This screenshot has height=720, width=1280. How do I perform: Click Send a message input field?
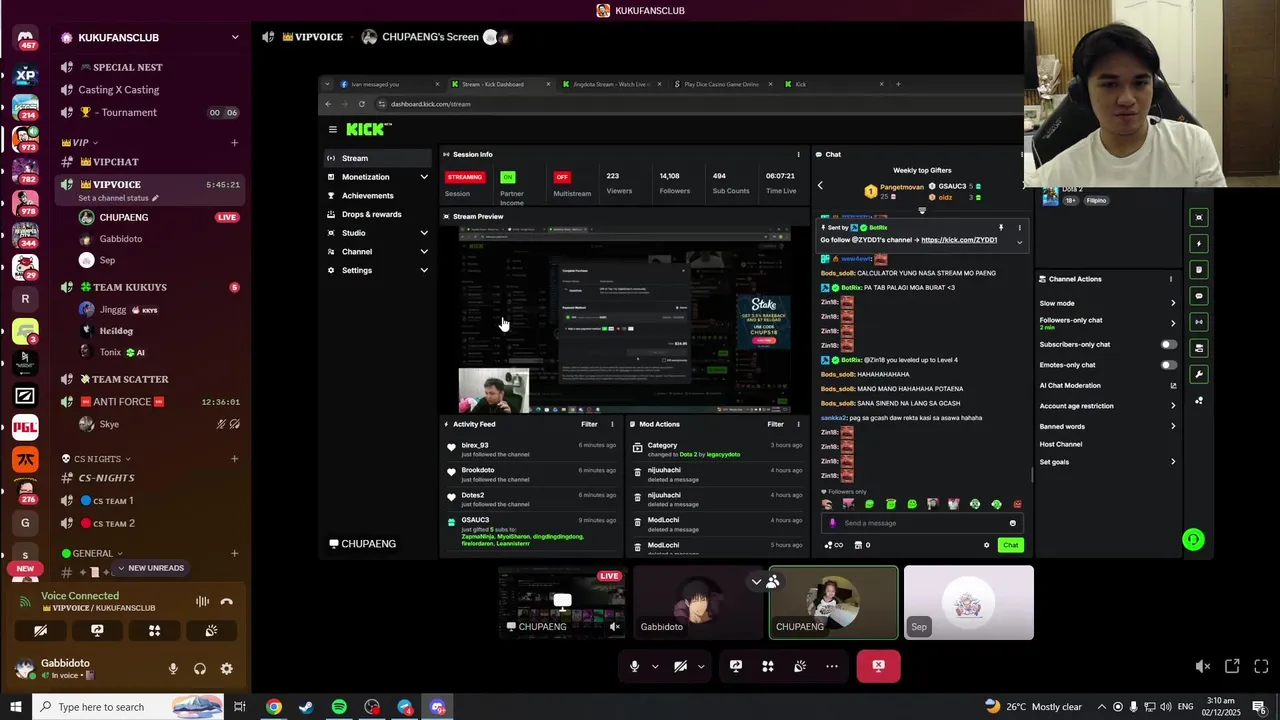[920, 523]
